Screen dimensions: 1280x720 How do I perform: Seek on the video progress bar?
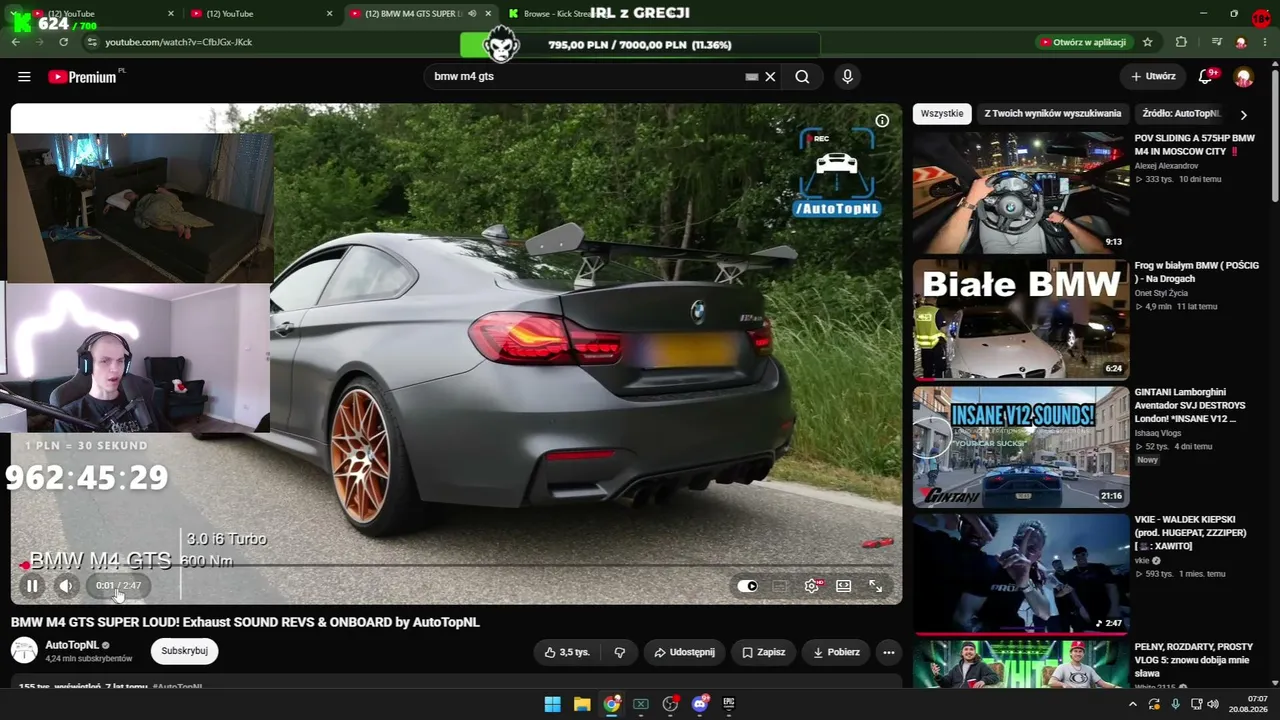tap(456, 566)
